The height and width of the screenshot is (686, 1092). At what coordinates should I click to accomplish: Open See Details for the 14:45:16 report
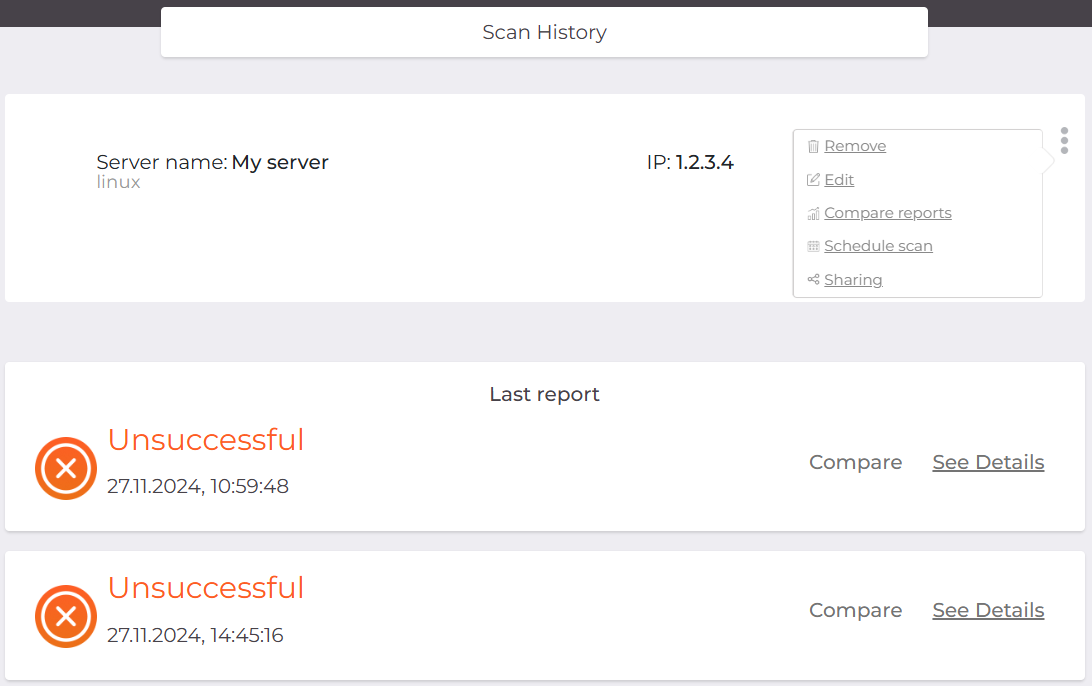pyautogui.click(x=988, y=610)
